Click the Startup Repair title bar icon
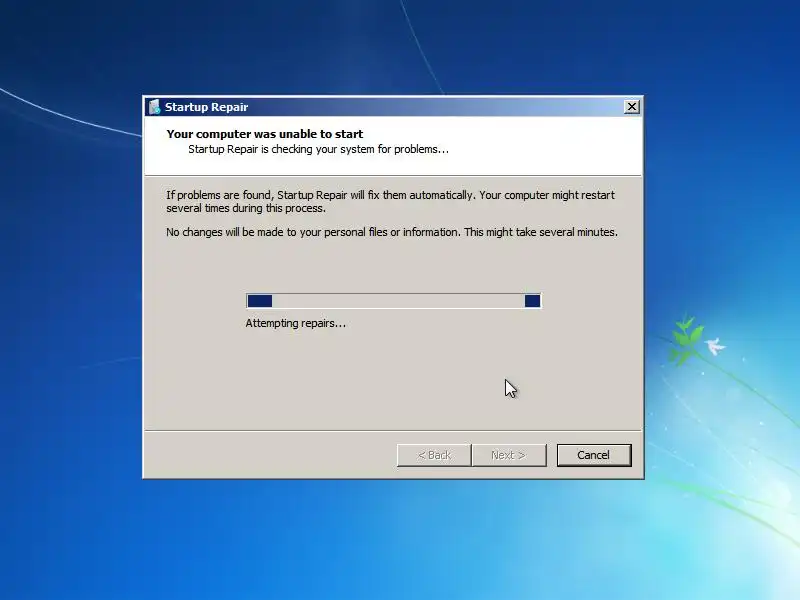Image resolution: width=800 pixels, height=600 pixels. (155, 107)
